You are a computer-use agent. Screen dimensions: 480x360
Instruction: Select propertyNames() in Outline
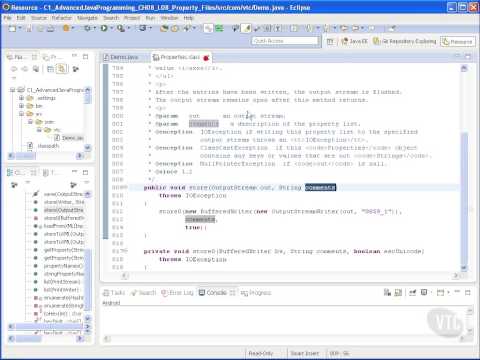tap(58, 266)
